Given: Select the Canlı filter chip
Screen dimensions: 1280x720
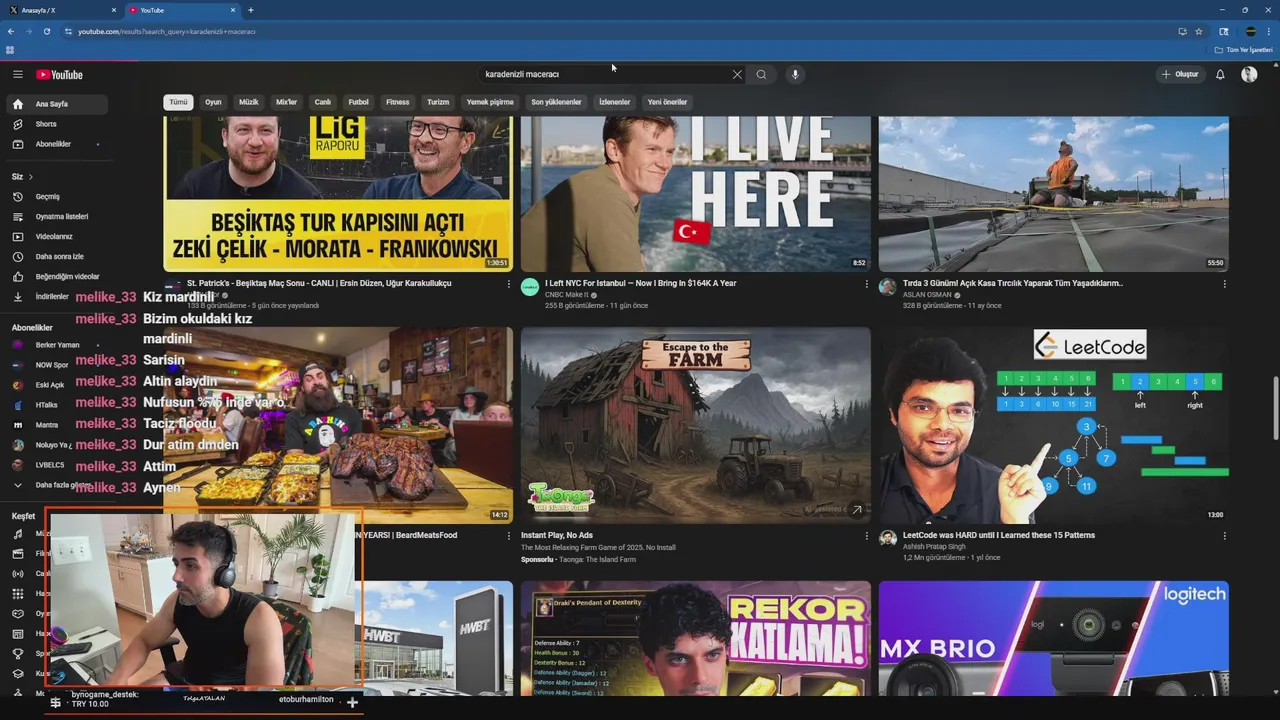Looking at the screenshot, I should click(x=322, y=102).
